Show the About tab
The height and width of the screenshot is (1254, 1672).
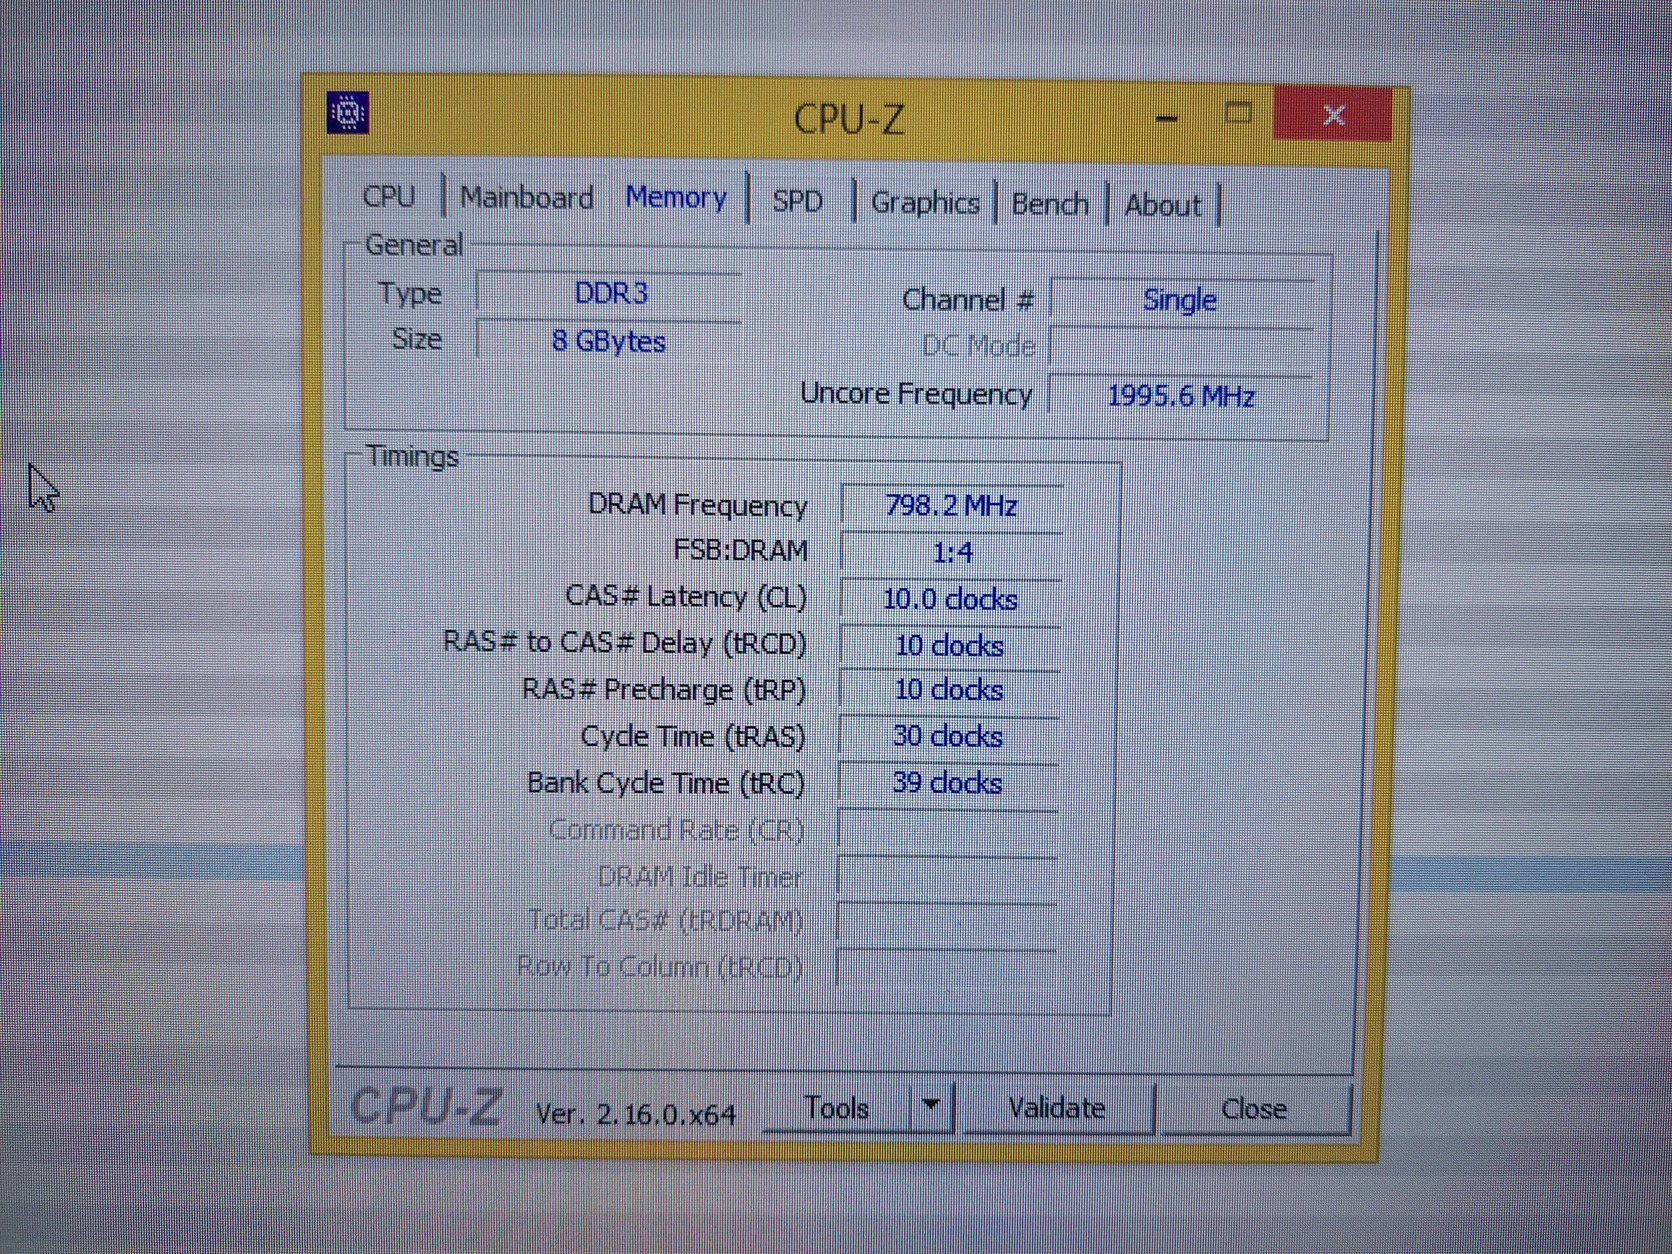(1163, 205)
